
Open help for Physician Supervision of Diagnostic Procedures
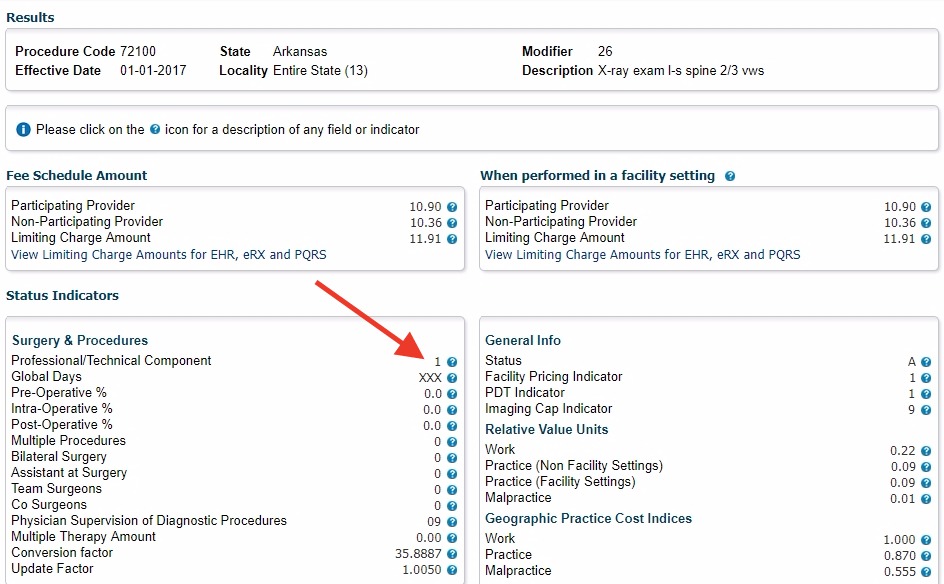pyautogui.click(x=452, y=522)
